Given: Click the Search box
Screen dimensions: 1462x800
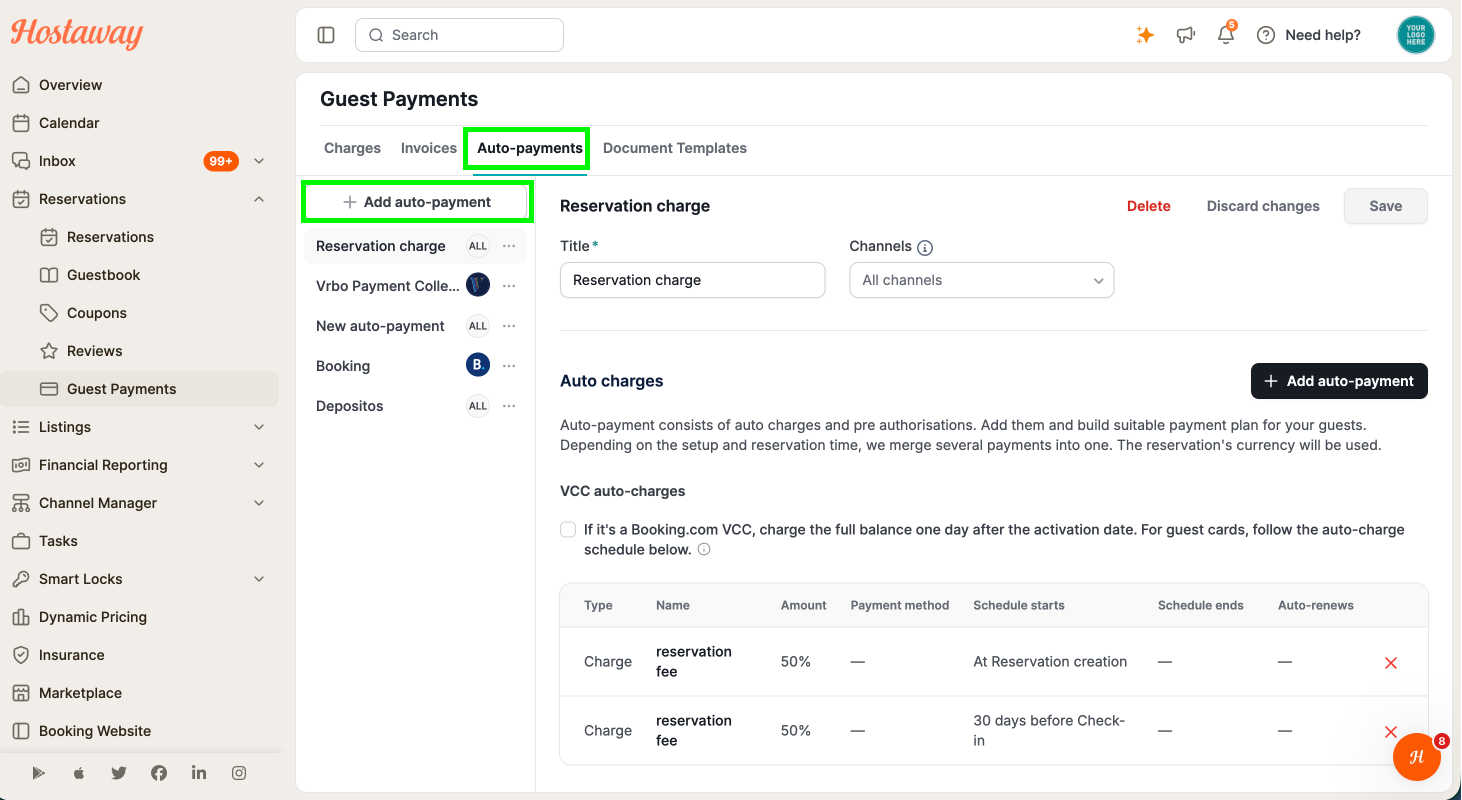Looking at the screenshot, I should coord(459,35).
